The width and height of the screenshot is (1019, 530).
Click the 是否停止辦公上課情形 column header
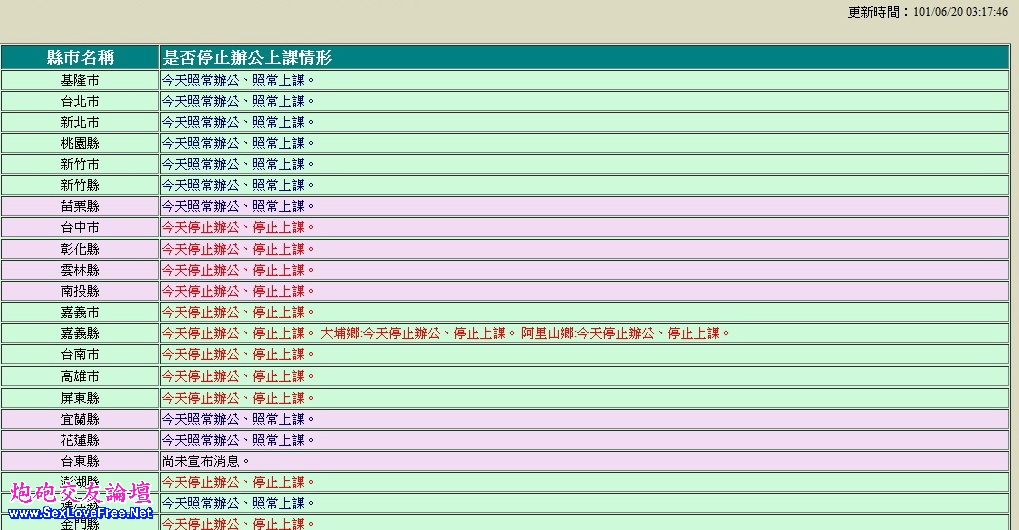tap(247, 57)
